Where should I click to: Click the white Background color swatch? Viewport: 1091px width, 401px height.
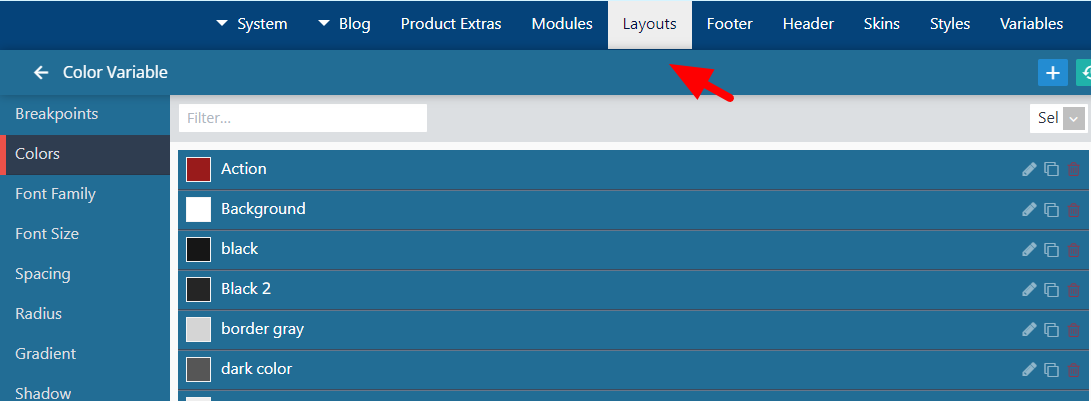coord(198,210)
